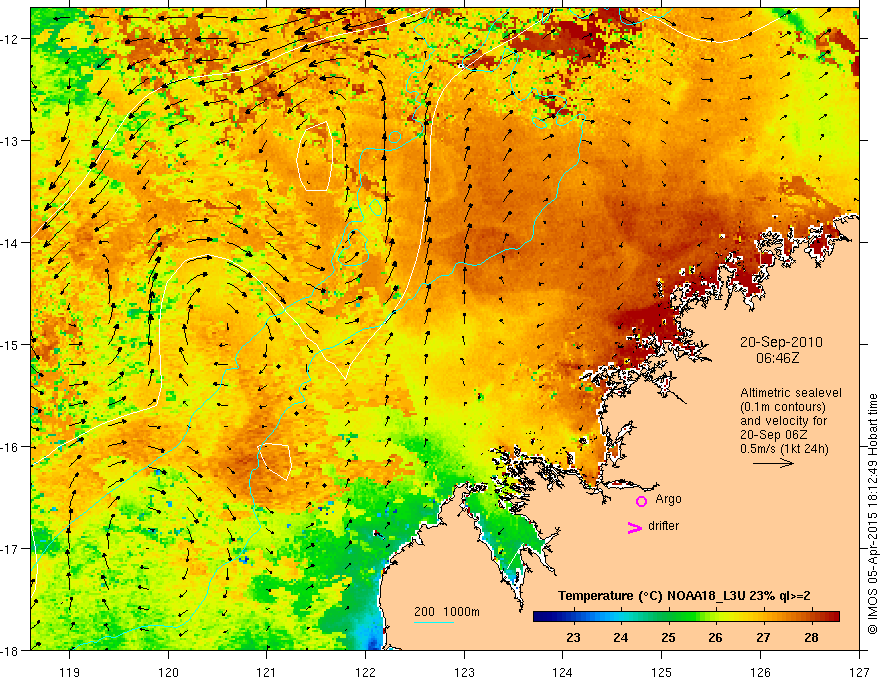The height and width of the screenshot is (680, 880).
Task: Click the colorbar value 23
Action: point(573,637)
